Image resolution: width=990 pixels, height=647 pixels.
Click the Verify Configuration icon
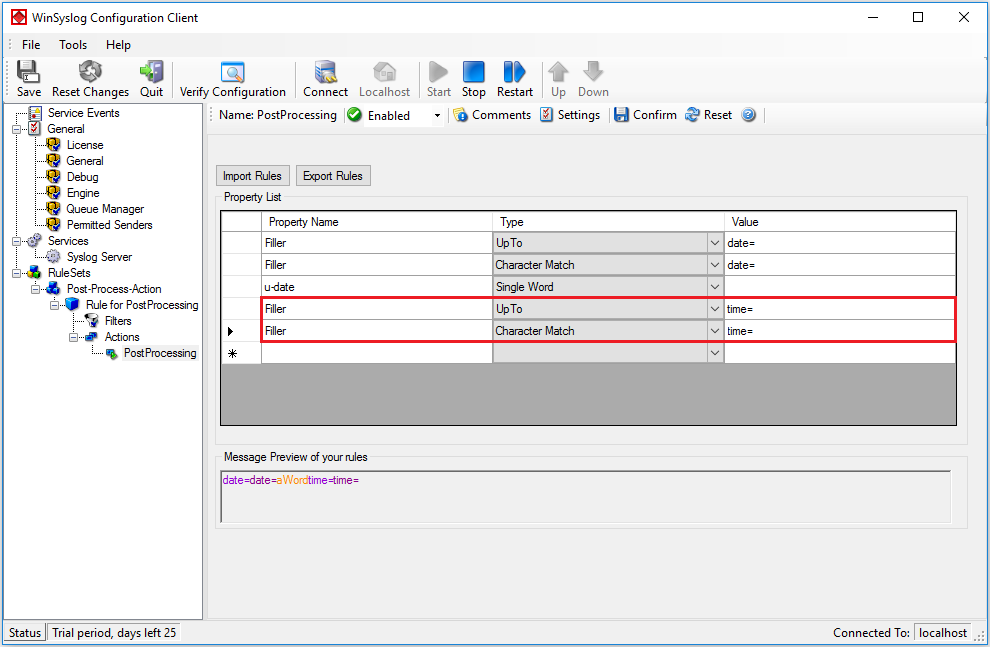(x=232, y=73)
